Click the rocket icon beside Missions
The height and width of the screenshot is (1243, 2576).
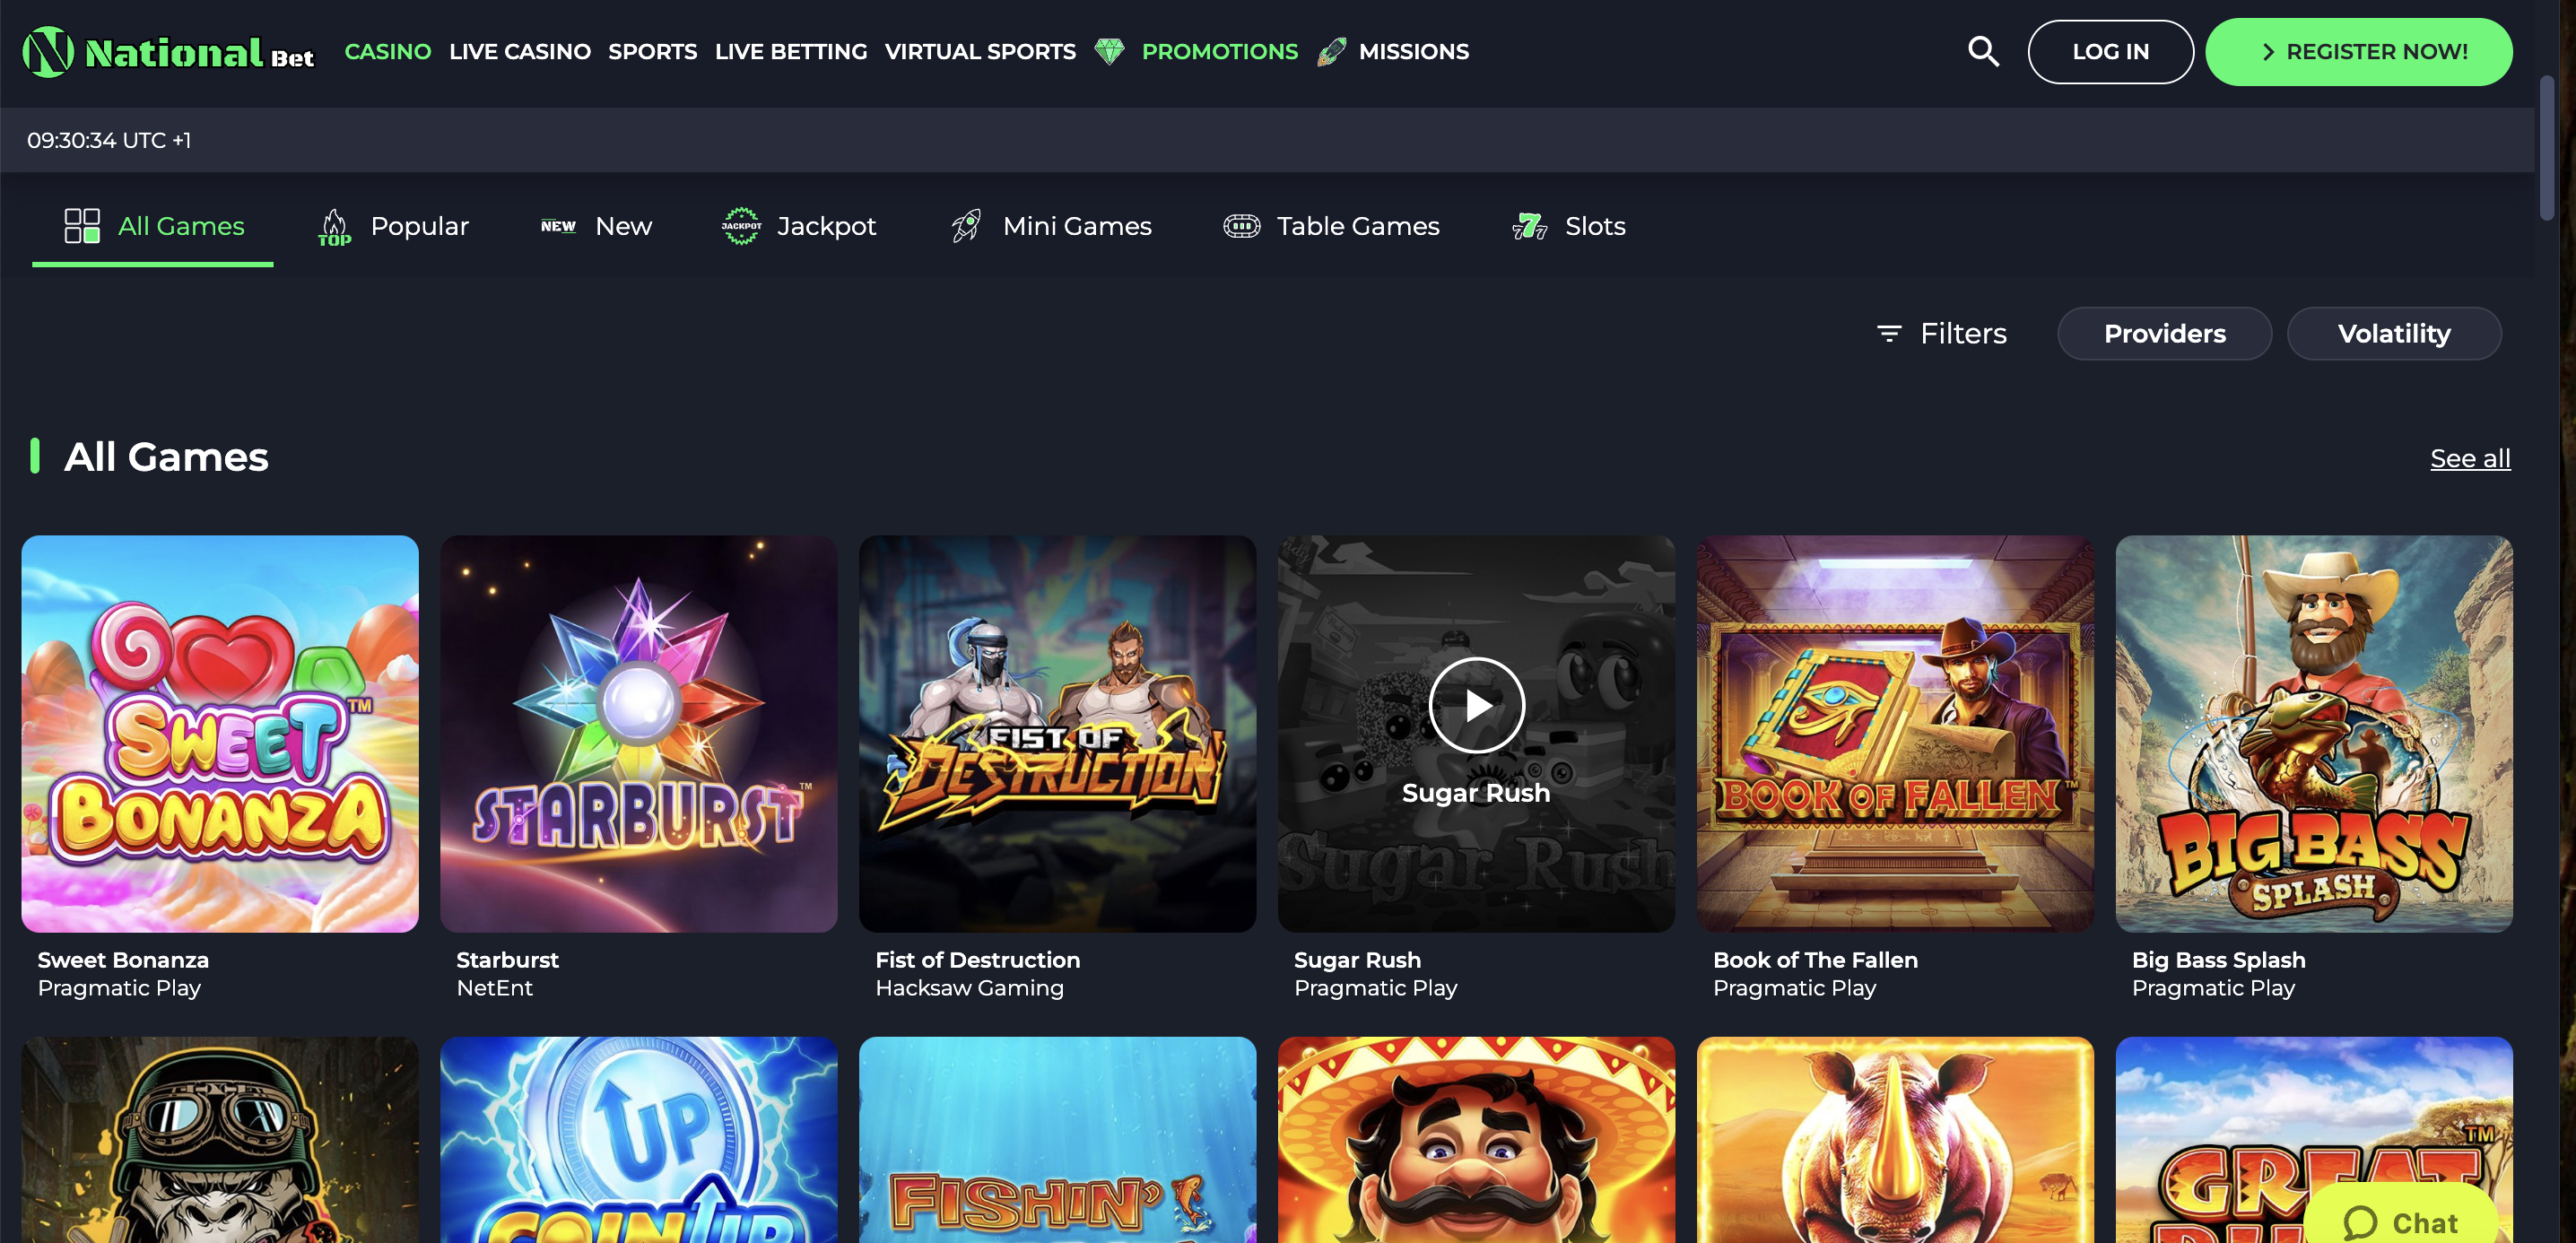[1331, 51]
